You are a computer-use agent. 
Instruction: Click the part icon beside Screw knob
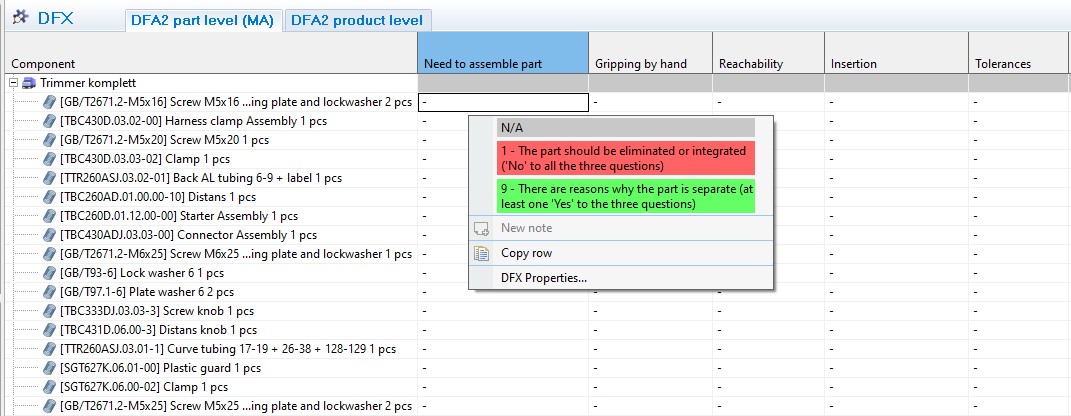[50, 311]
